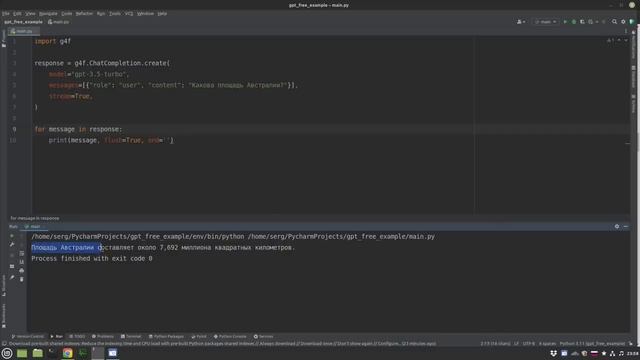Image resolution: width=640 pixels, height=360 pixels.
Task: Open the View menu
Action: (30, 13)
